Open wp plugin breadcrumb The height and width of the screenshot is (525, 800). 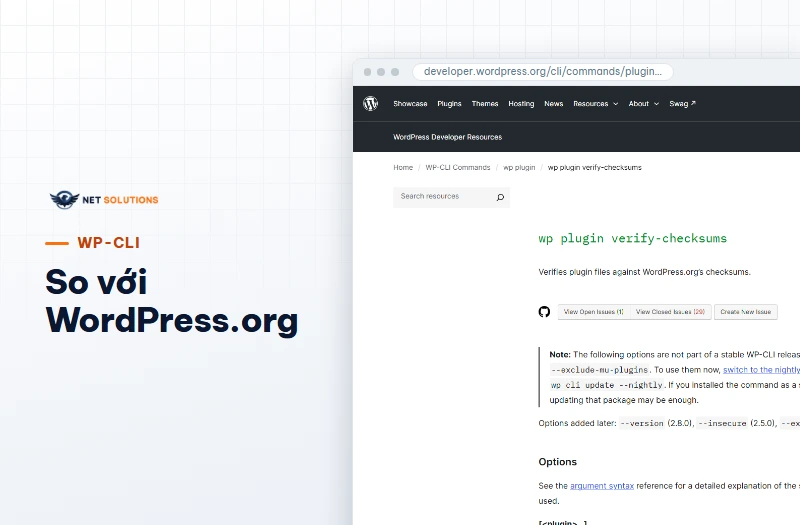(519, 167)
